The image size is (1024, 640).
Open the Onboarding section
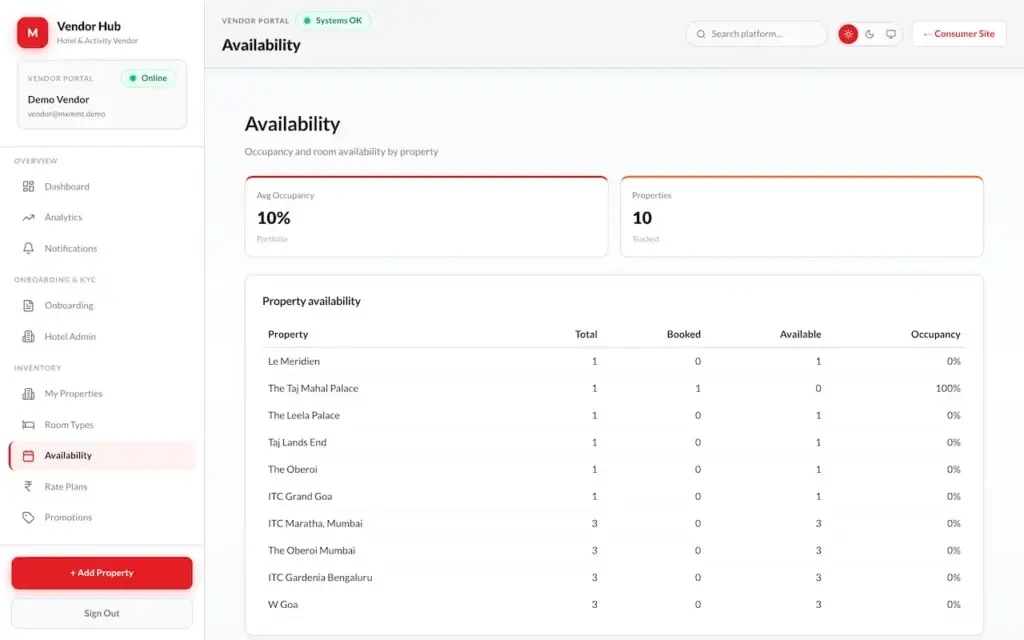click(x=102, y=306)
